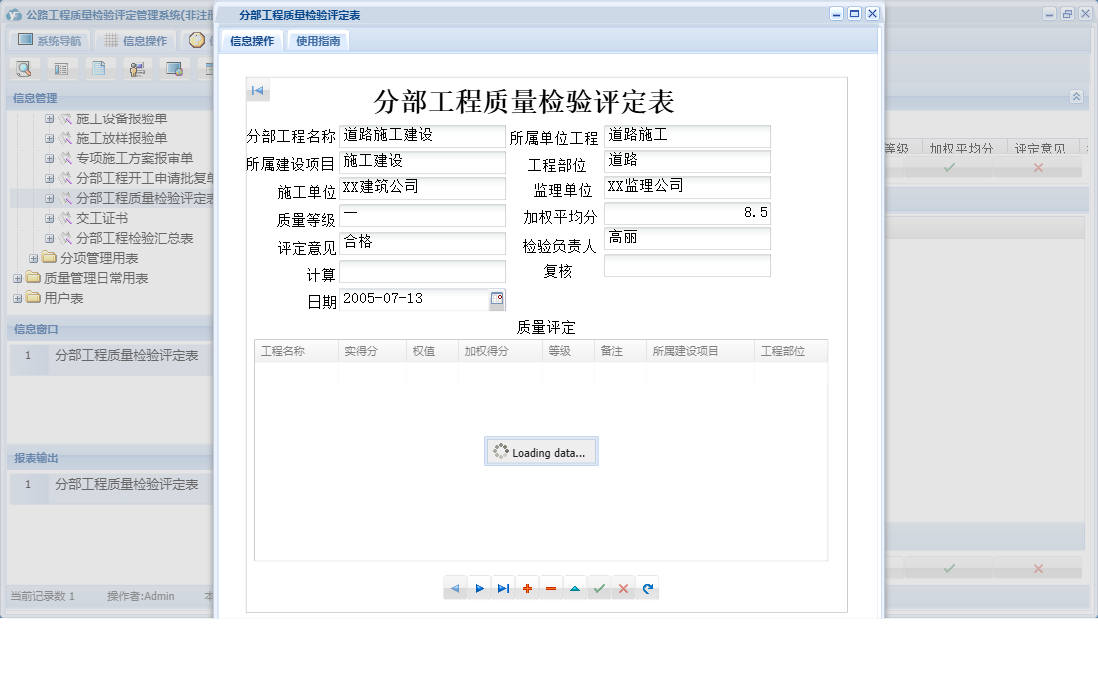Click the report list icon in the toolbar
This screenshot has height=691, width=1098.
point(62,69)
